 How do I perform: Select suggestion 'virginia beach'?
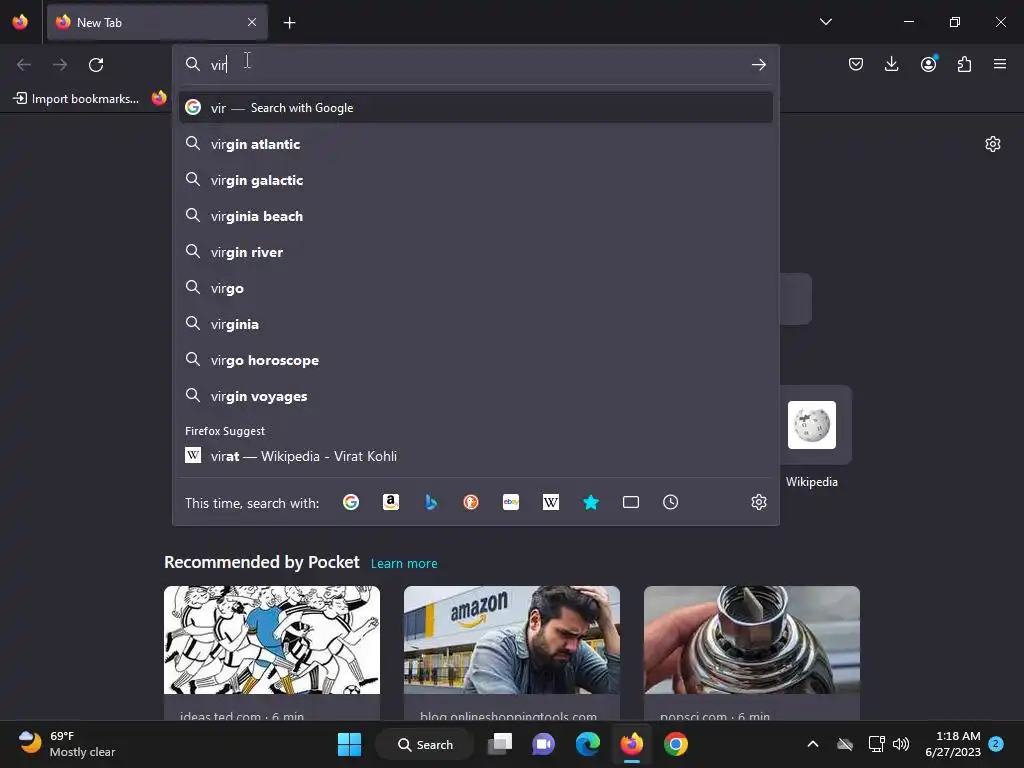(475, 216)
